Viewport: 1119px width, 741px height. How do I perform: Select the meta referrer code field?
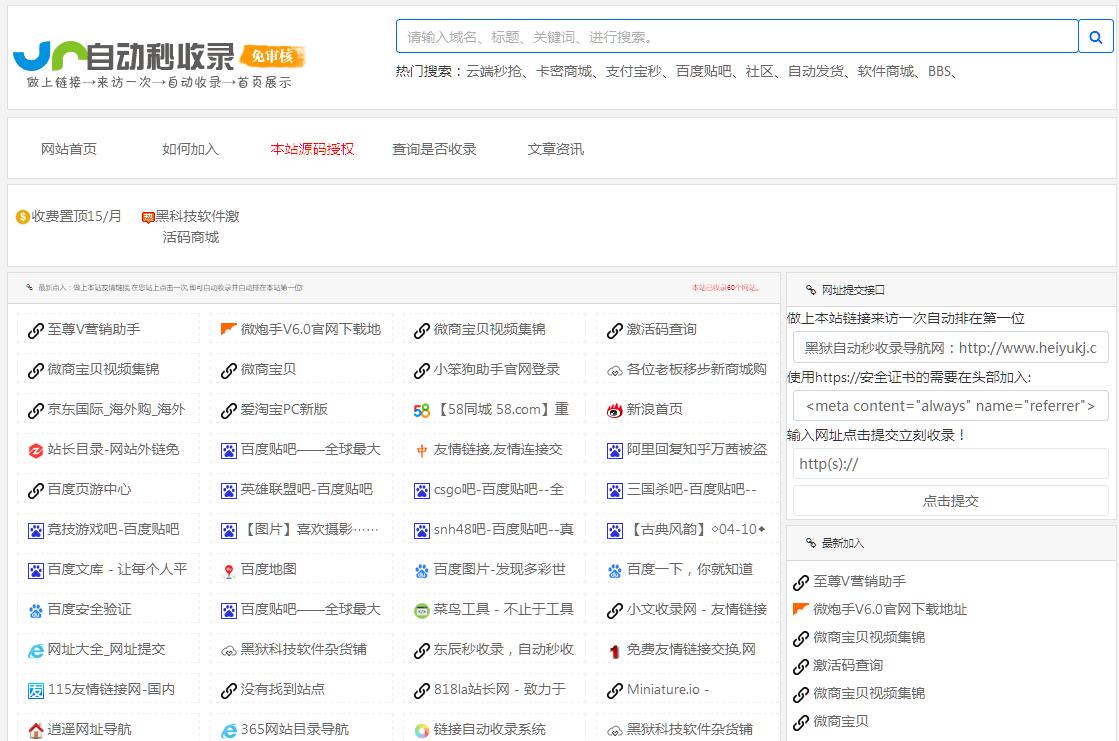click(x=950, y=406)
